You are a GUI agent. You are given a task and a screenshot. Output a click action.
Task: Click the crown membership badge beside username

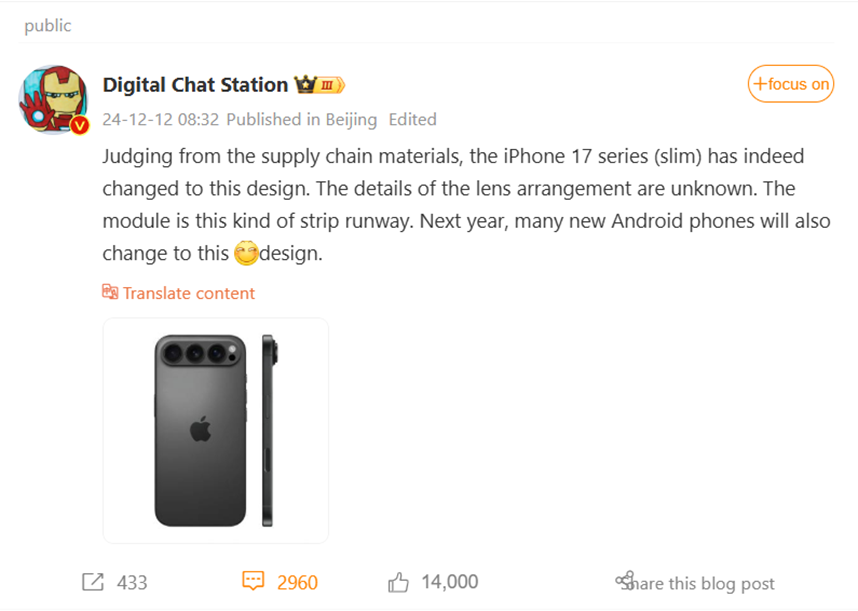(x=319, y=85)
